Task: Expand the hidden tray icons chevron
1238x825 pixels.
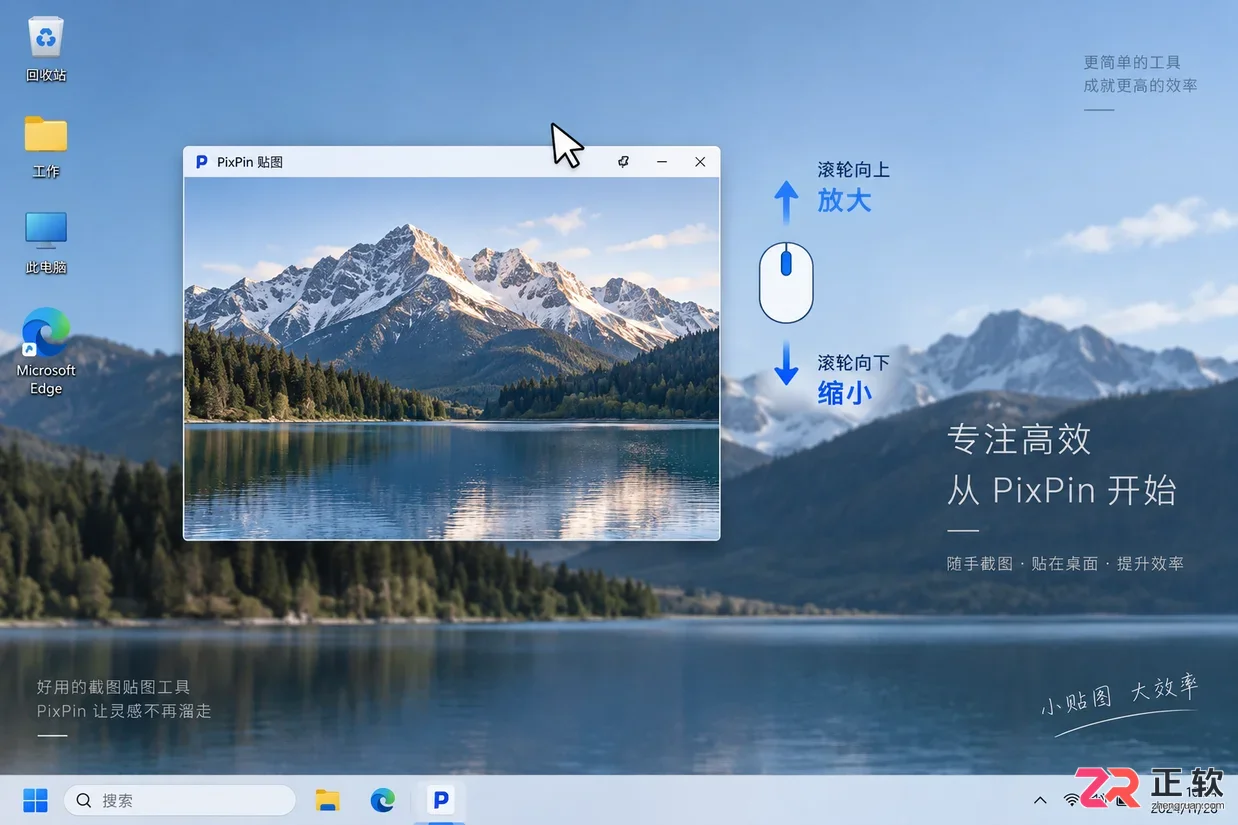Action: click(x=1040, y=800)
